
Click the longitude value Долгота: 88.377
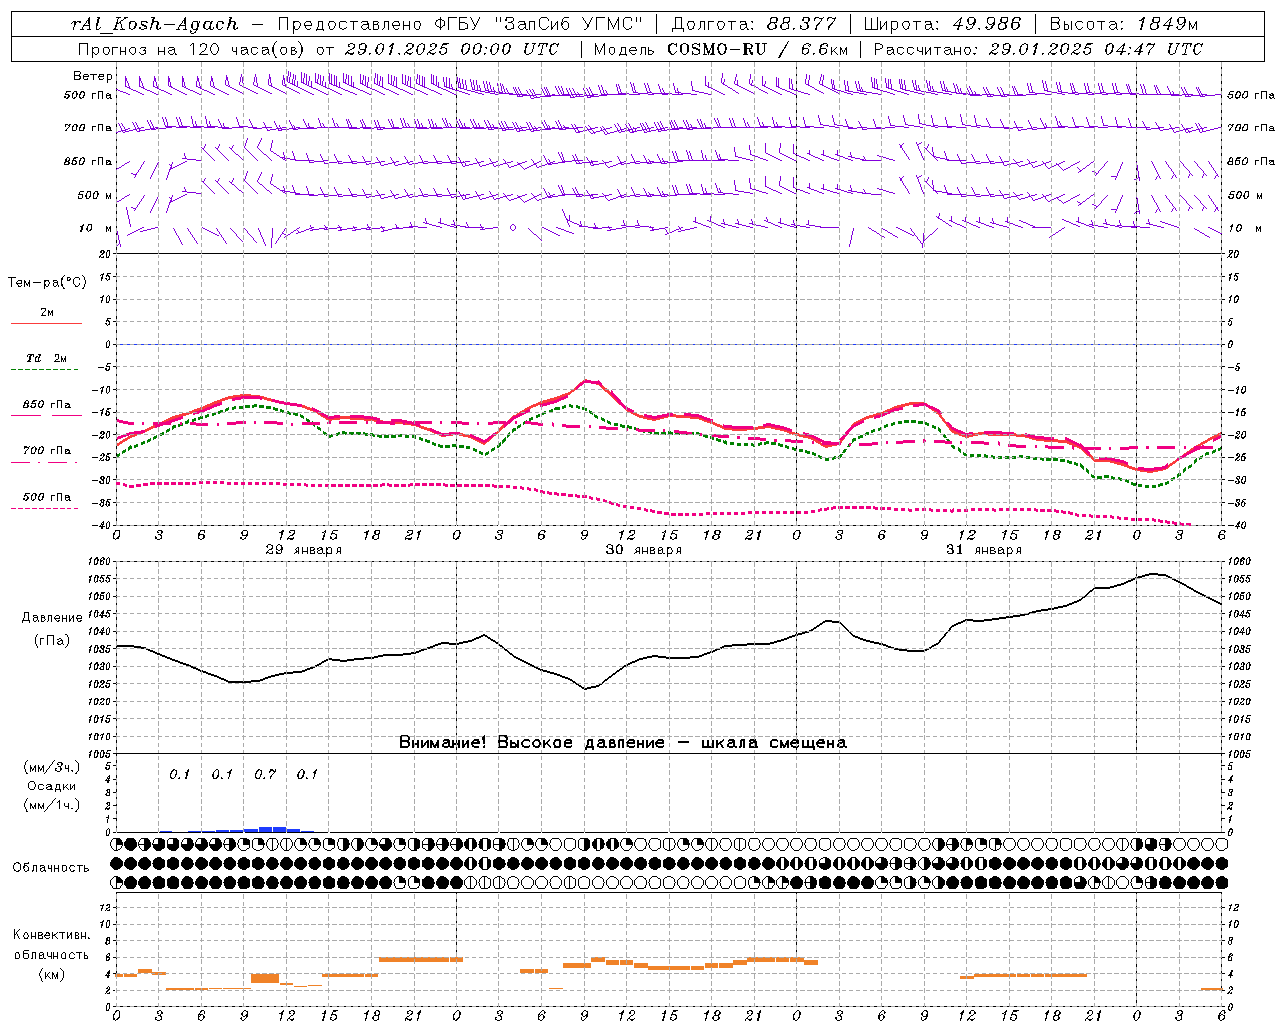coord(752,24)
